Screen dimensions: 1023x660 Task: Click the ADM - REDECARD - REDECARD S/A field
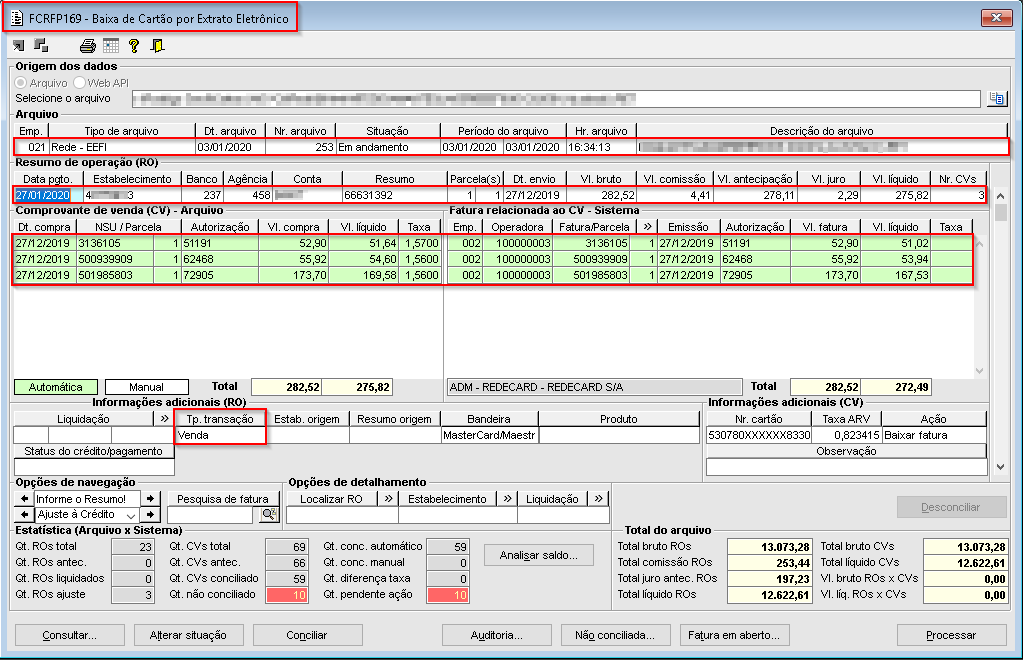pos(594,387)
